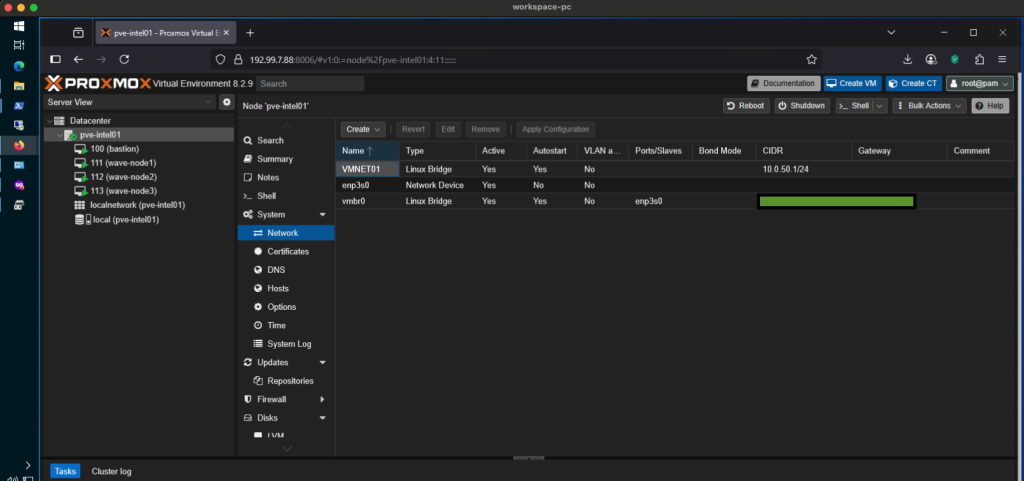This screenshot has height=481, width=1024.
Task: Open the Create network dropdown
Action: [363, 129]
